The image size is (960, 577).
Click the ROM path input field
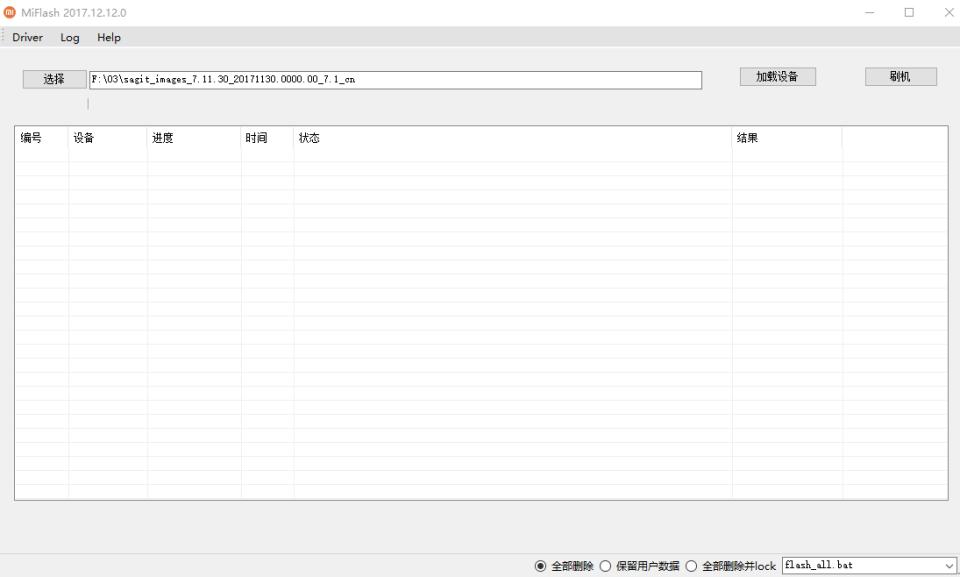pyautogui.click(x=395, y=79)
